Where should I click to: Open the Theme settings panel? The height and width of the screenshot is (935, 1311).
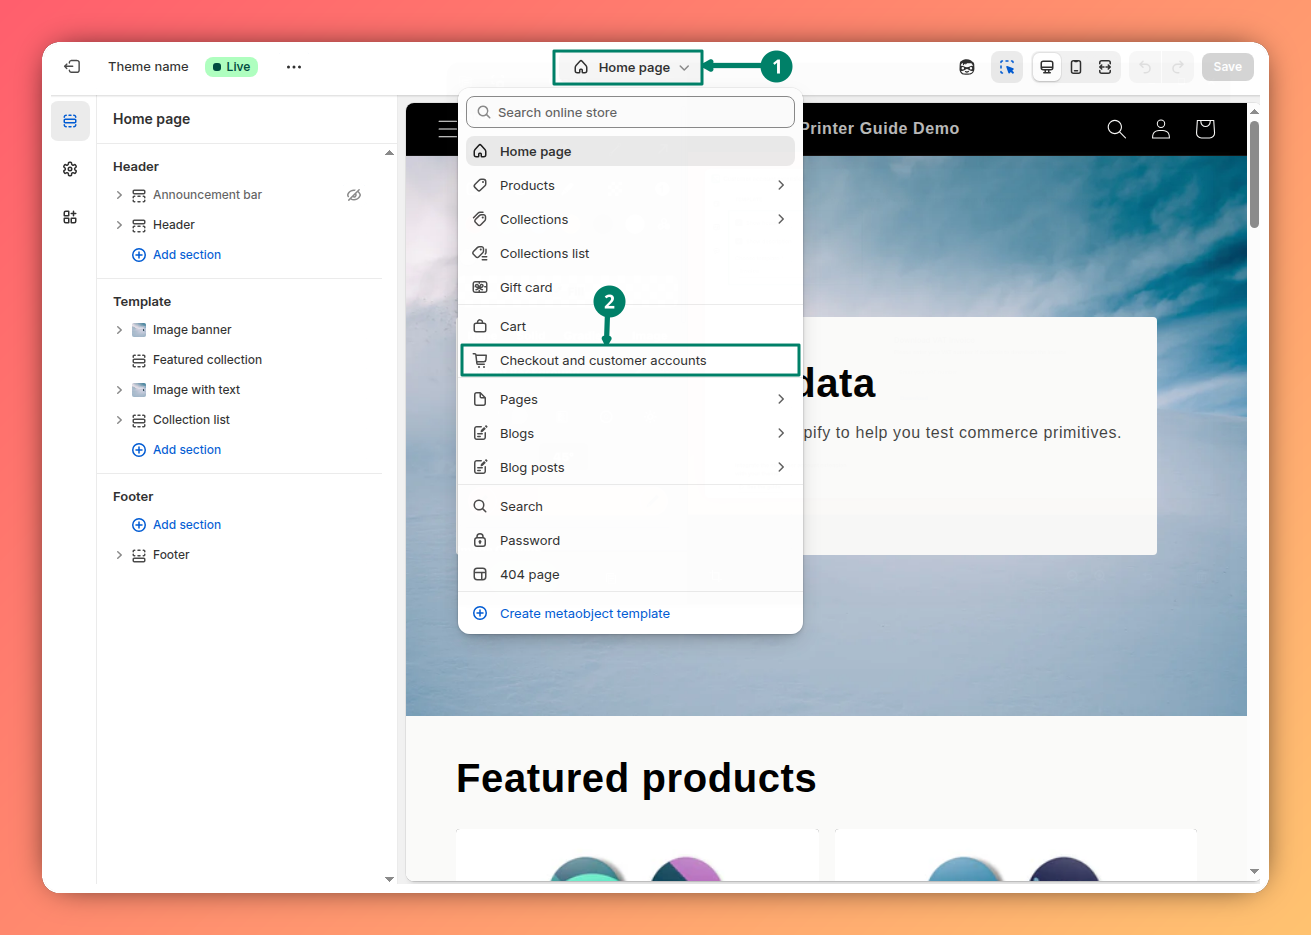click(70, 168)
